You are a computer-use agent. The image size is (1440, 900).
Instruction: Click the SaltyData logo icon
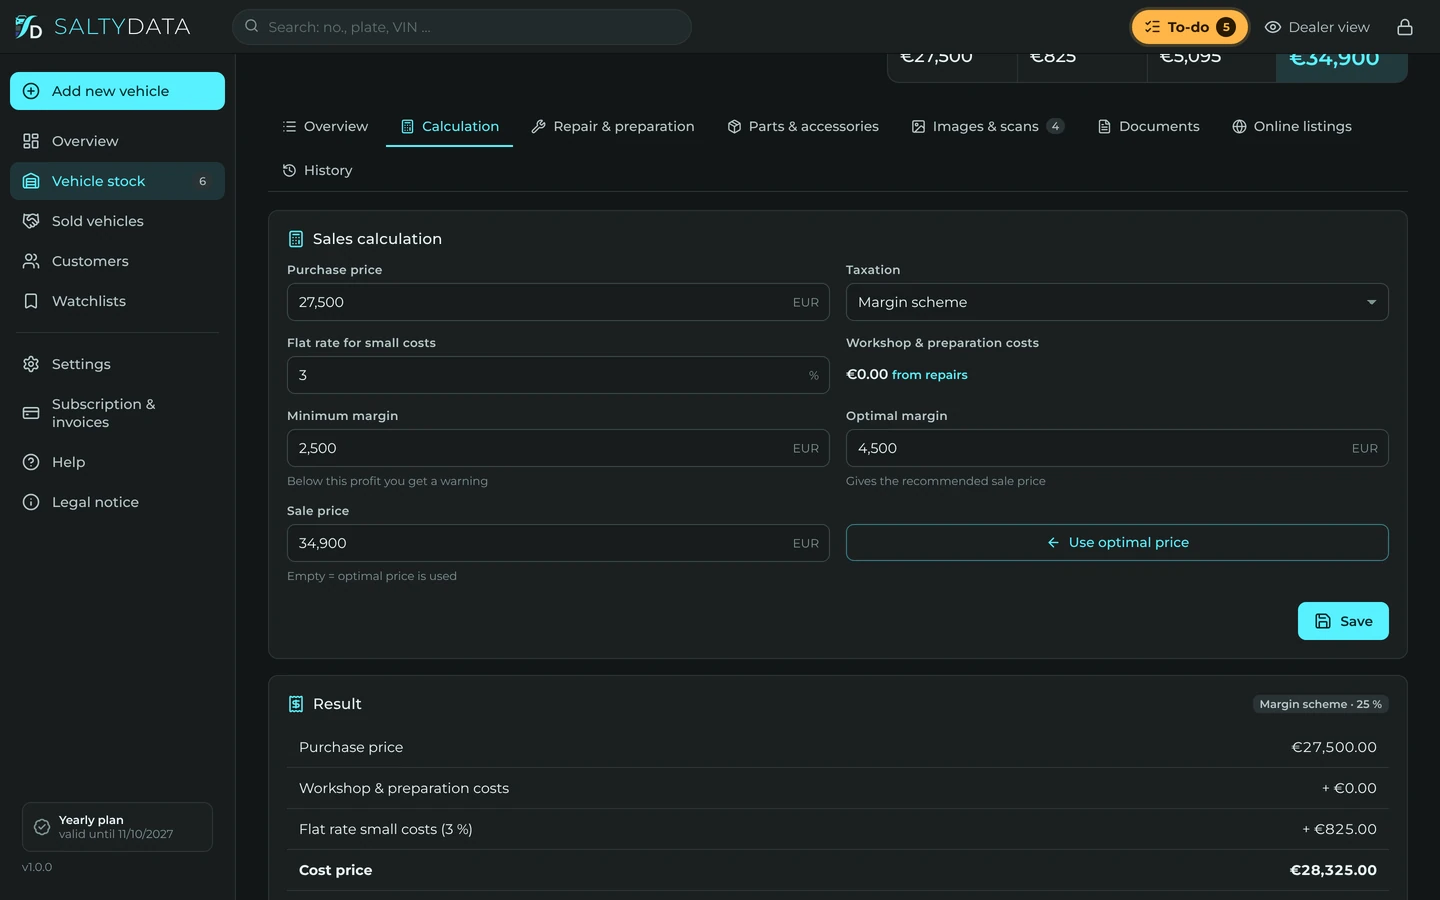(28, 27)
